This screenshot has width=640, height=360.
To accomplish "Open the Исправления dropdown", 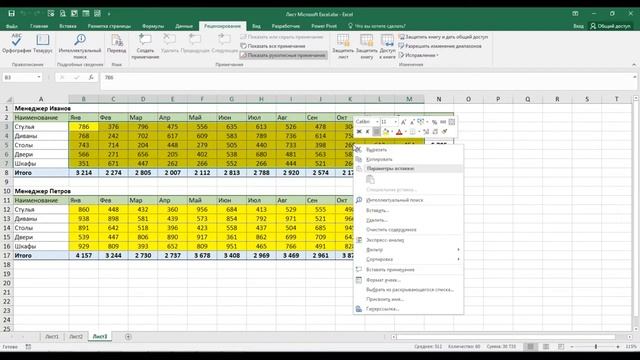I will 418,55.
